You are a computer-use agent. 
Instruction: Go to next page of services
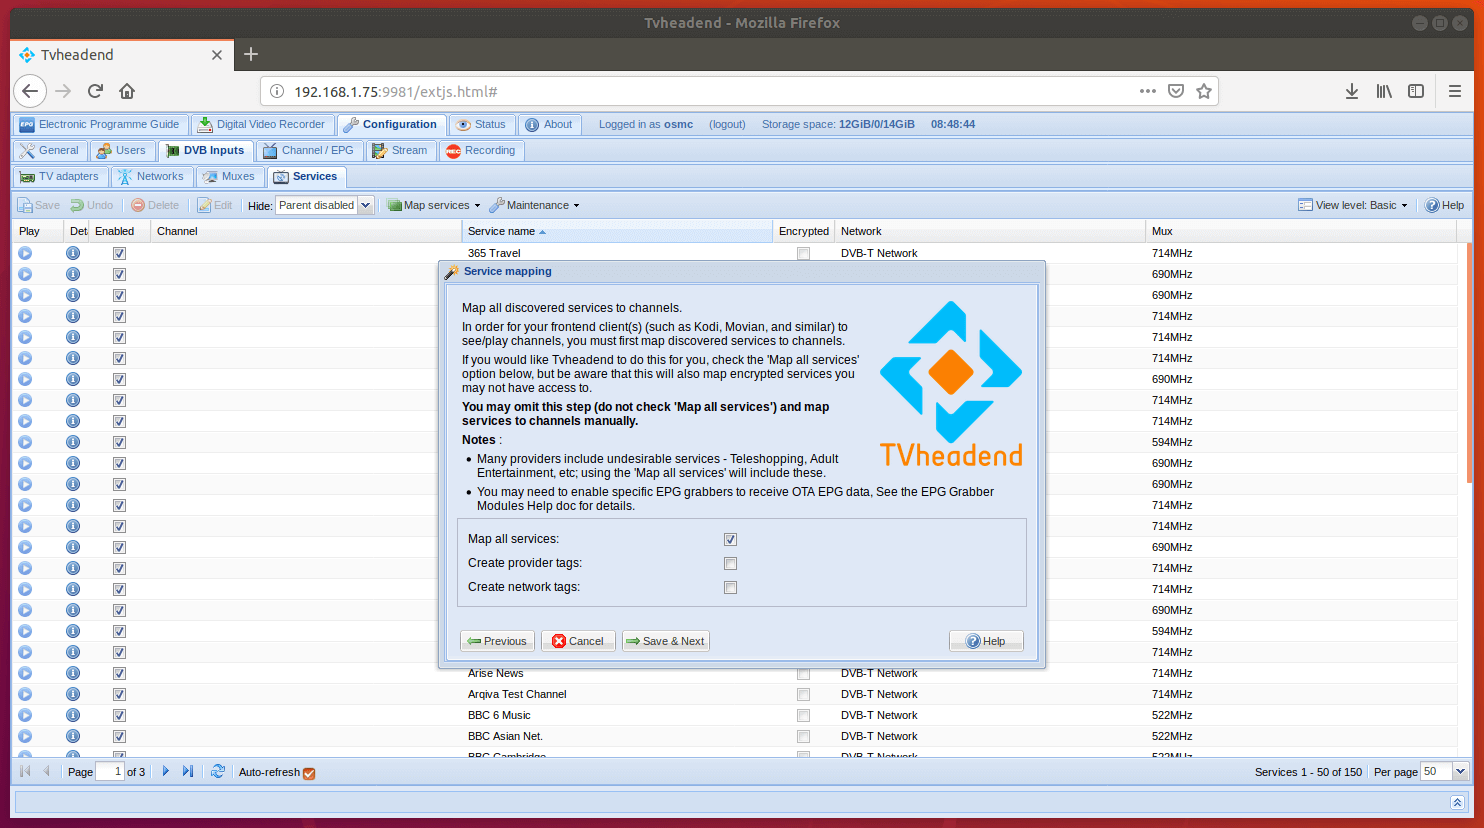(166, 771)
